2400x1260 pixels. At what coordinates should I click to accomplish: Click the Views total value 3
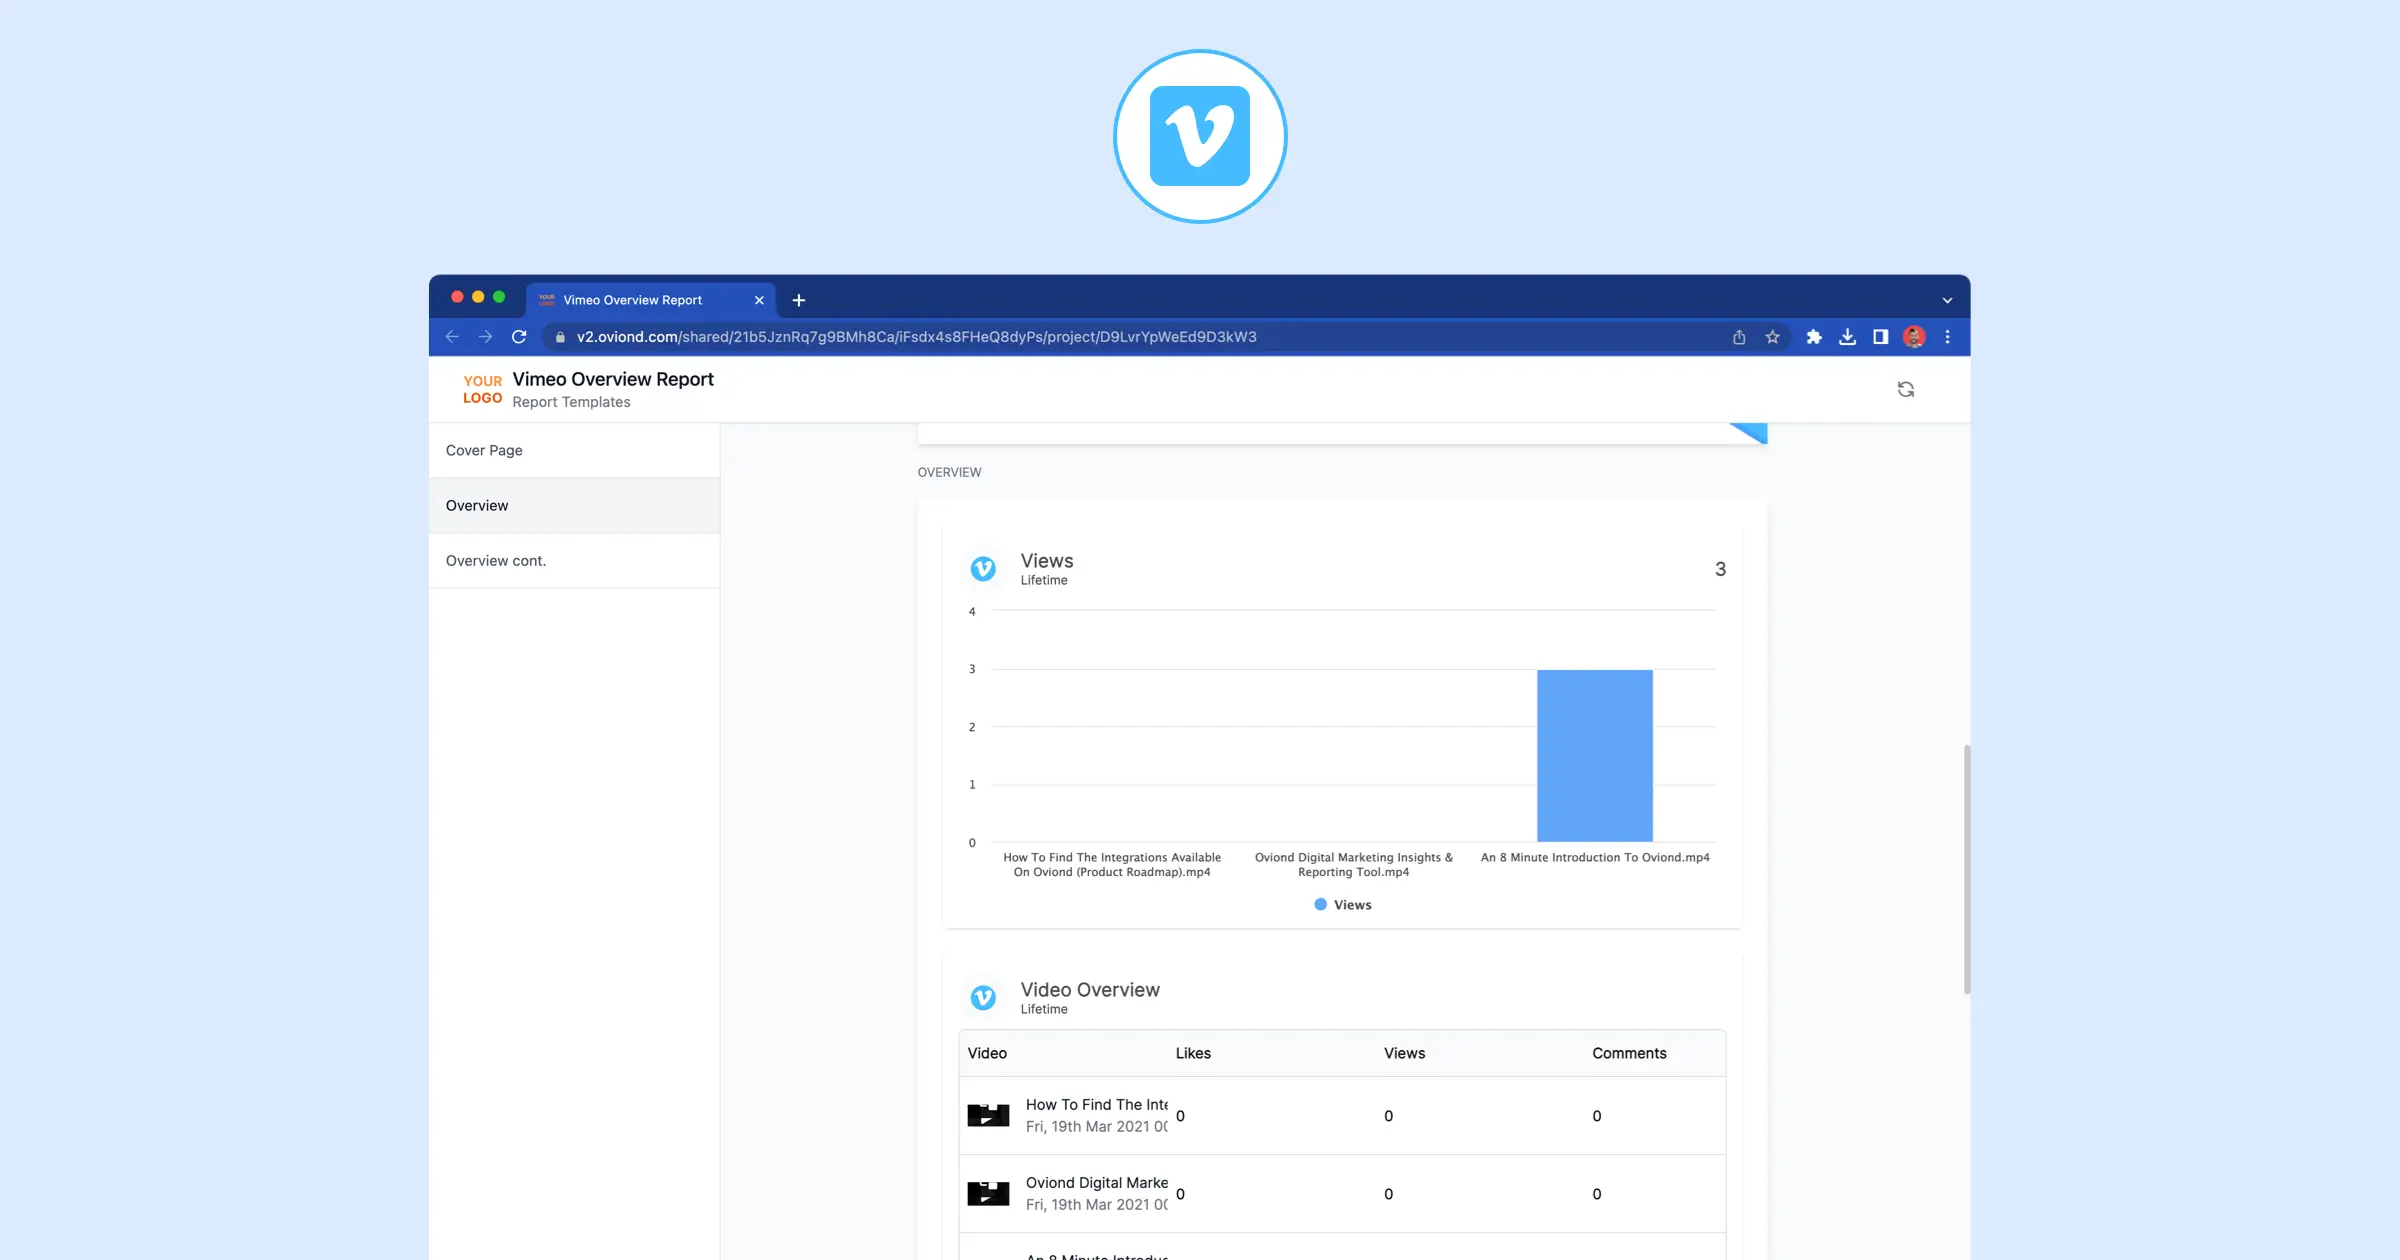(x=1720, y=569)
